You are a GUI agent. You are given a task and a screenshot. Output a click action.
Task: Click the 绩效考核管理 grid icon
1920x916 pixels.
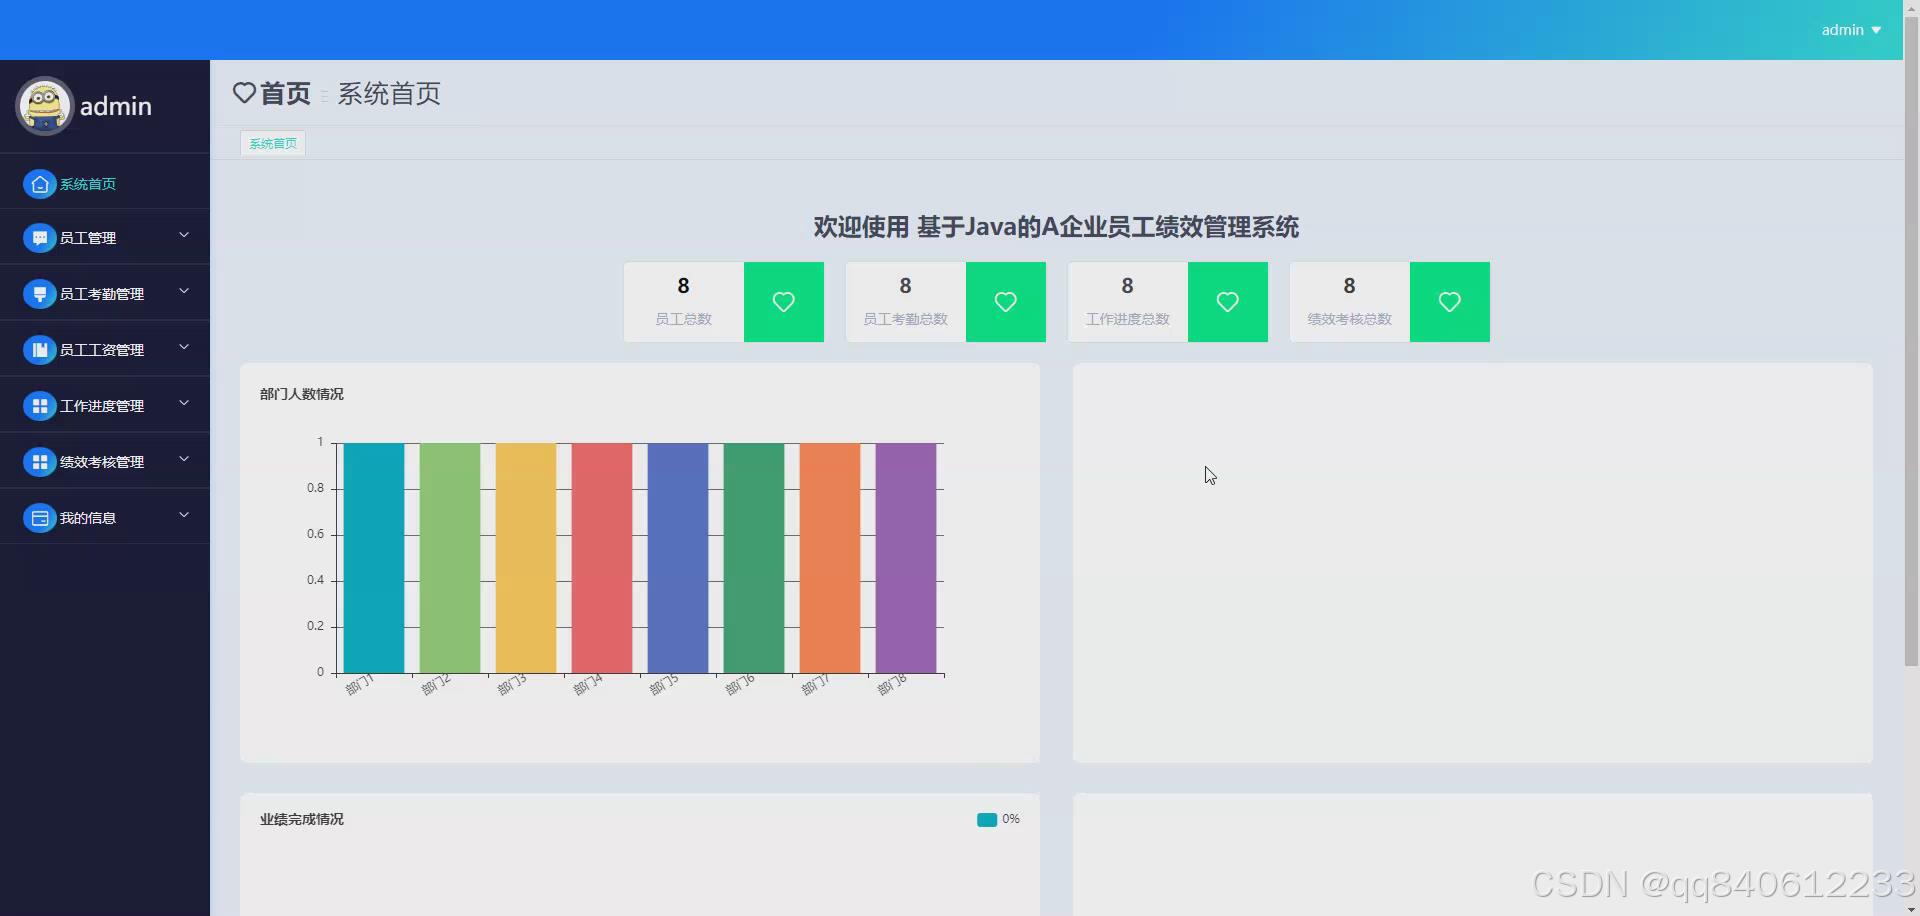coord(39,460)
